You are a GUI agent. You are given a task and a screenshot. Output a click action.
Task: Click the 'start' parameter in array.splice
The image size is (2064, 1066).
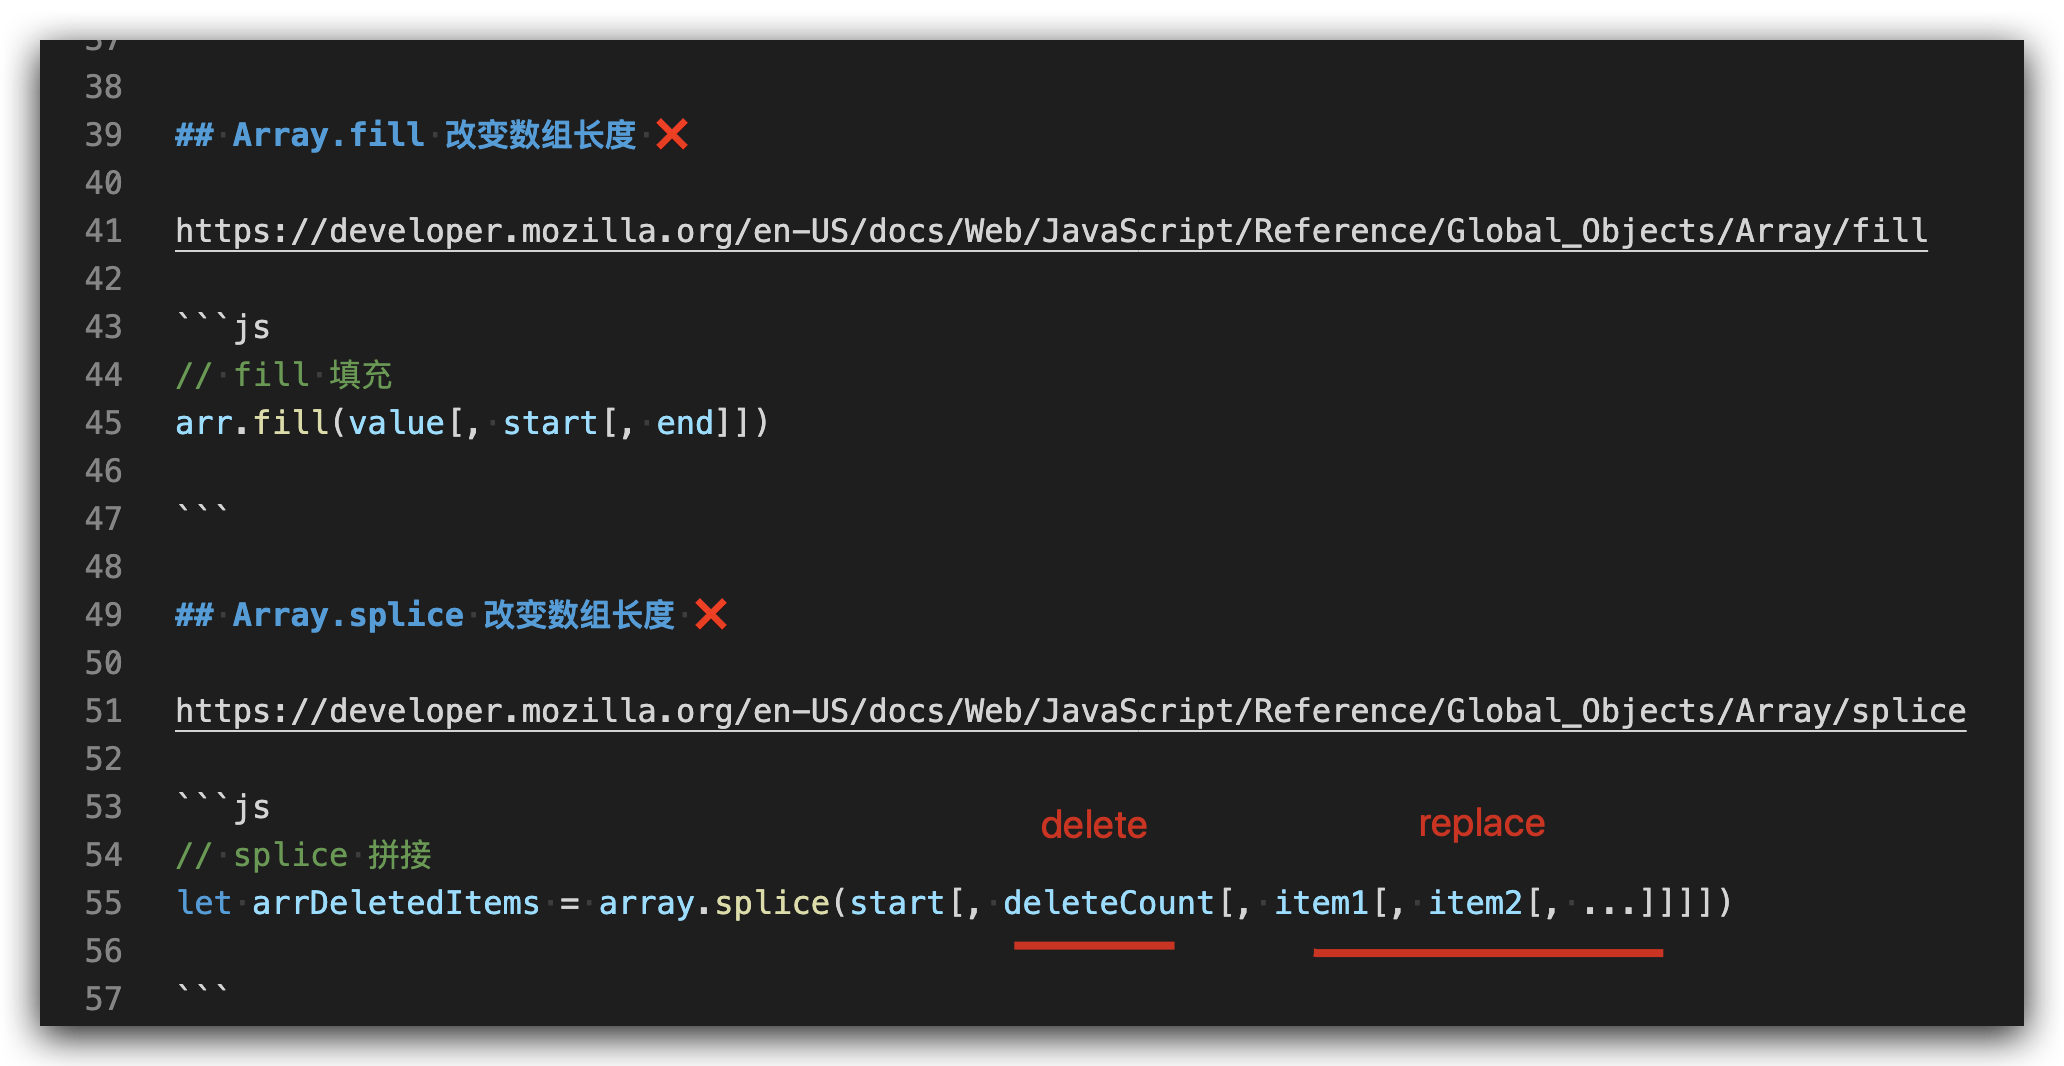tap(897, 903)
